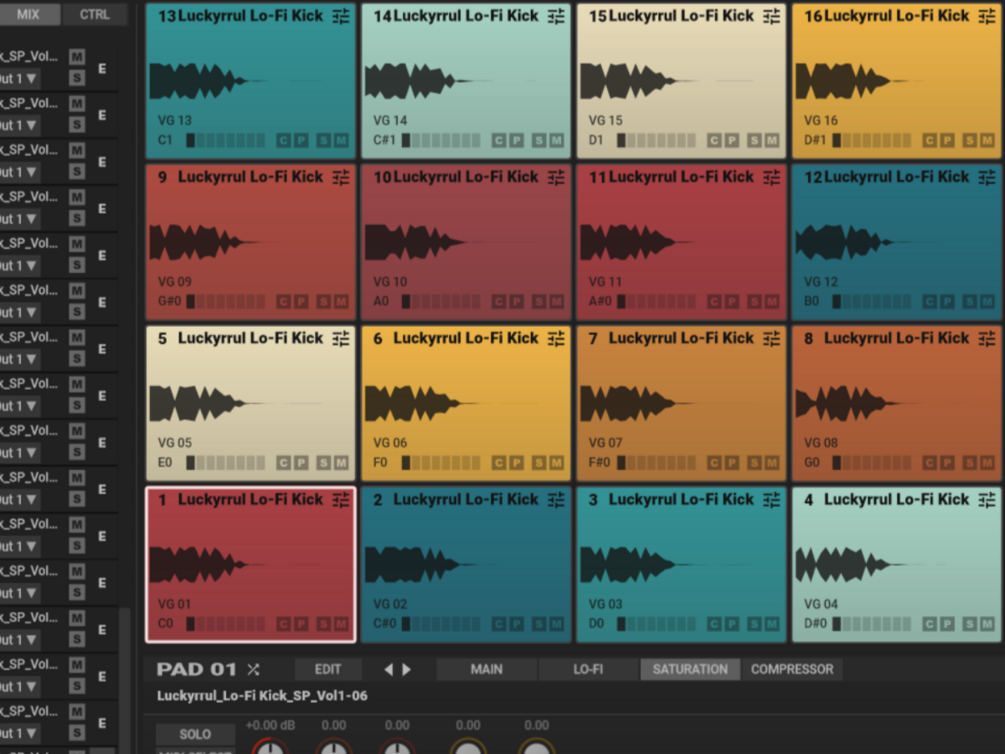Open settings icon on pad 2
Viewport: 1005px width, 754px height.
[x=556, y=499]
